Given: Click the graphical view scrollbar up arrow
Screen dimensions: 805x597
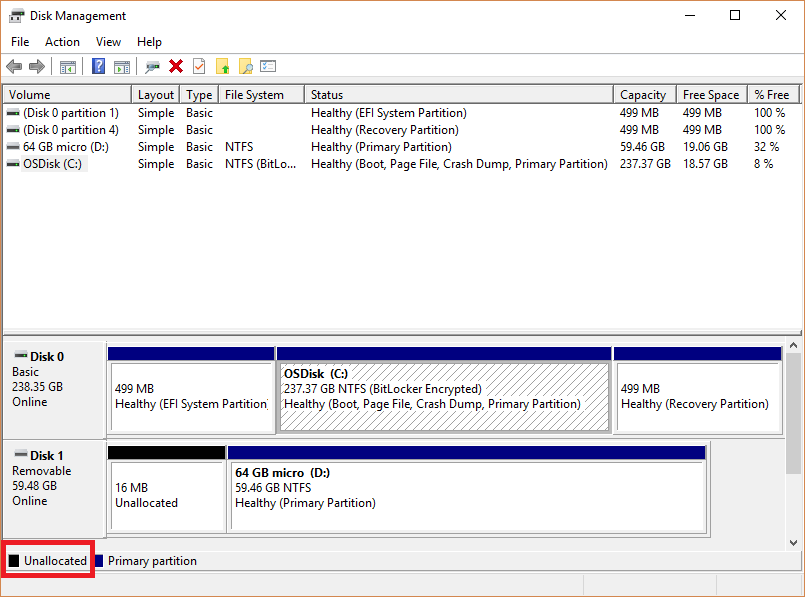Looking at the screenshot, I should [794, 345].
